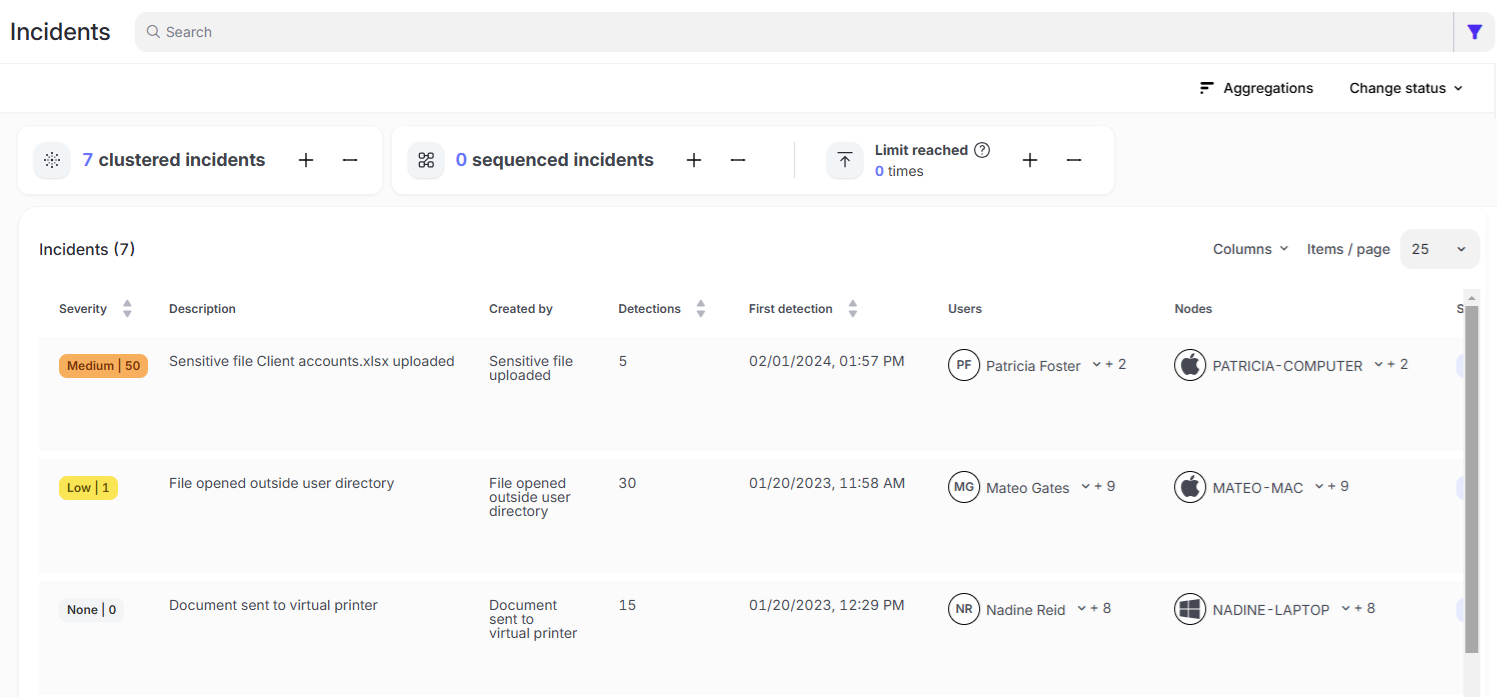Click the purple filter funnel icon
The image size is (1497, 697).
[x=1474, y=32]
